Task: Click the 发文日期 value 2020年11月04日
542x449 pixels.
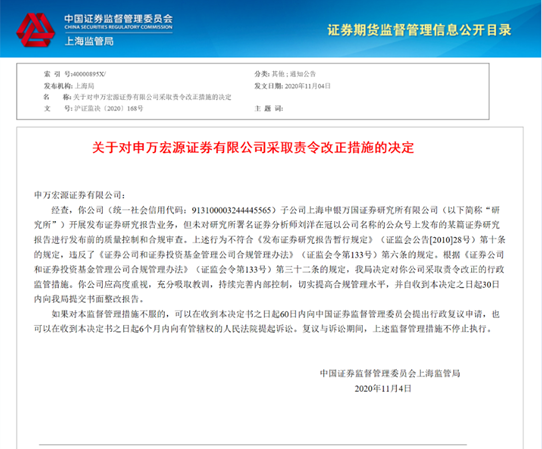Action: (308, 86)
